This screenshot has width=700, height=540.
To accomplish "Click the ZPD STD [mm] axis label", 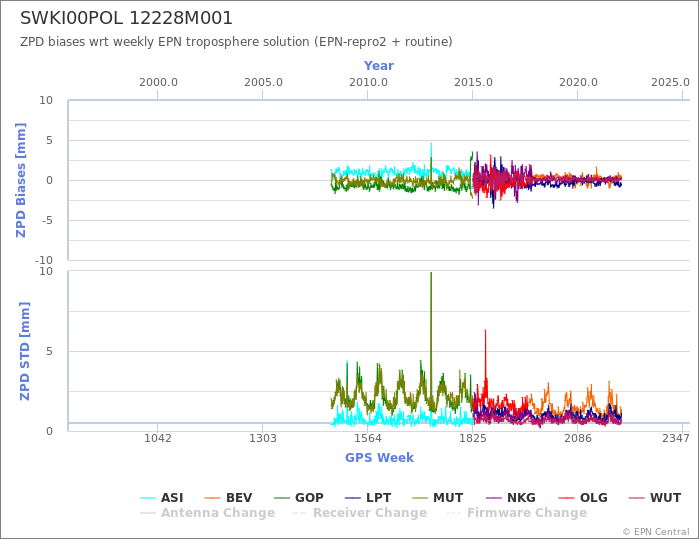I will (24, 351).
